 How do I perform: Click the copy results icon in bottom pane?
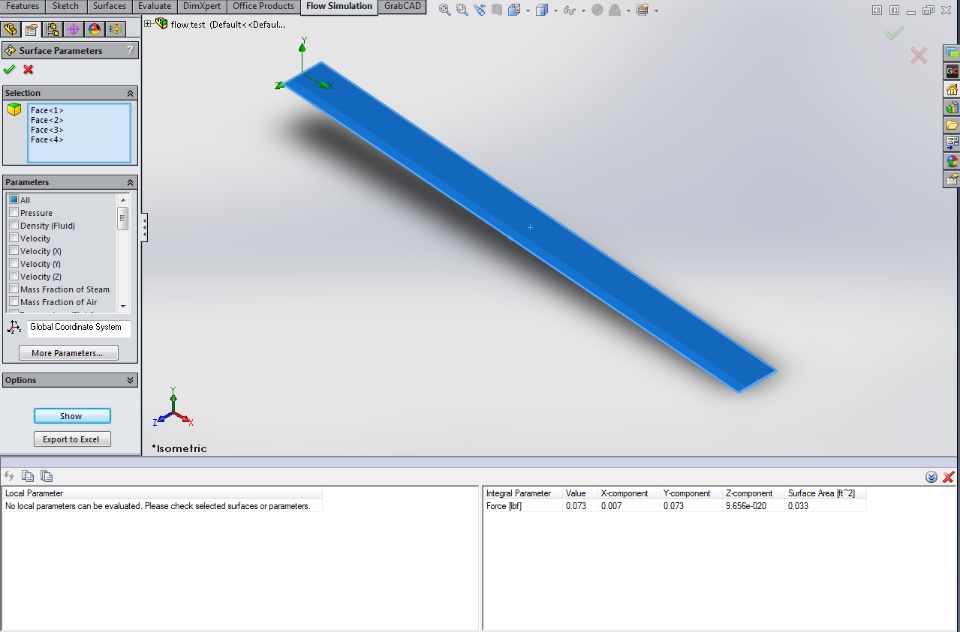tap(28, 476)
